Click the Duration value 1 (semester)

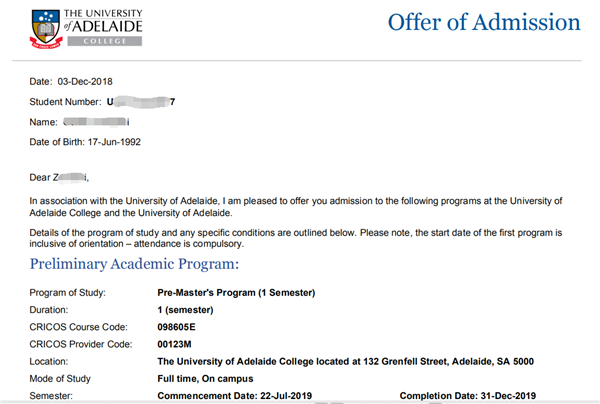coord(193,309)
